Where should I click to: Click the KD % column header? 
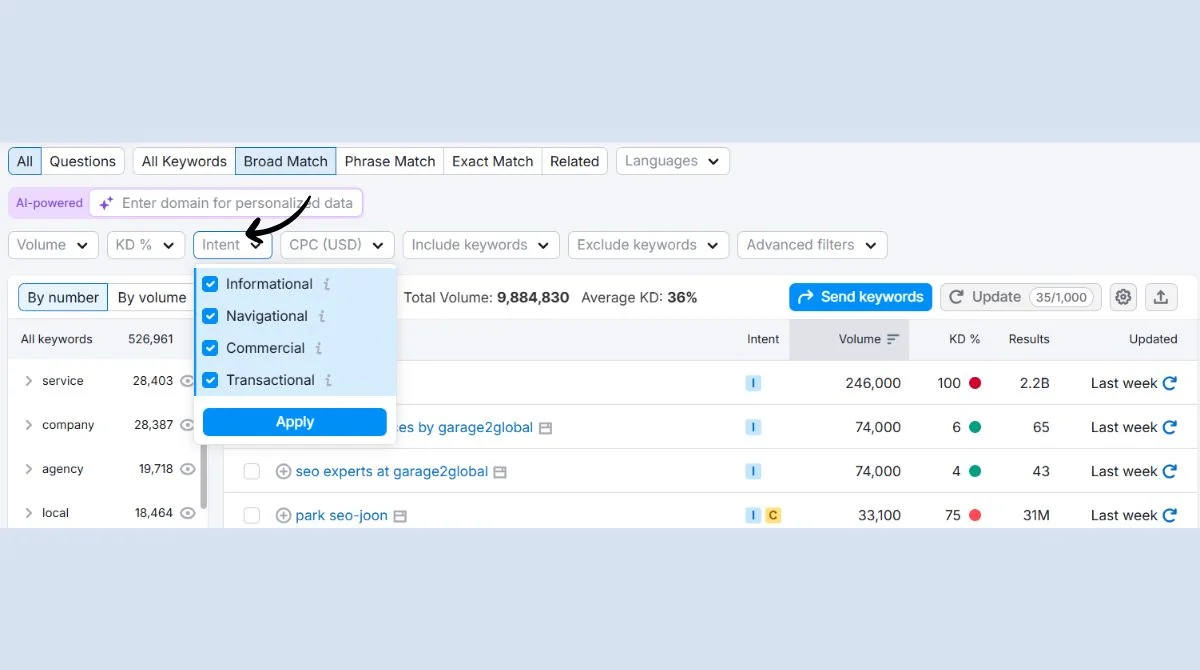(x=964, y=339)
